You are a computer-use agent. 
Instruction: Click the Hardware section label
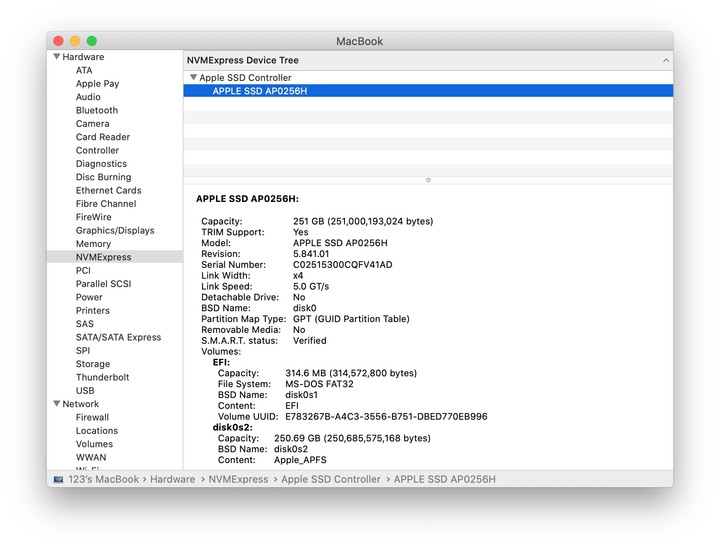coord(83,57)
